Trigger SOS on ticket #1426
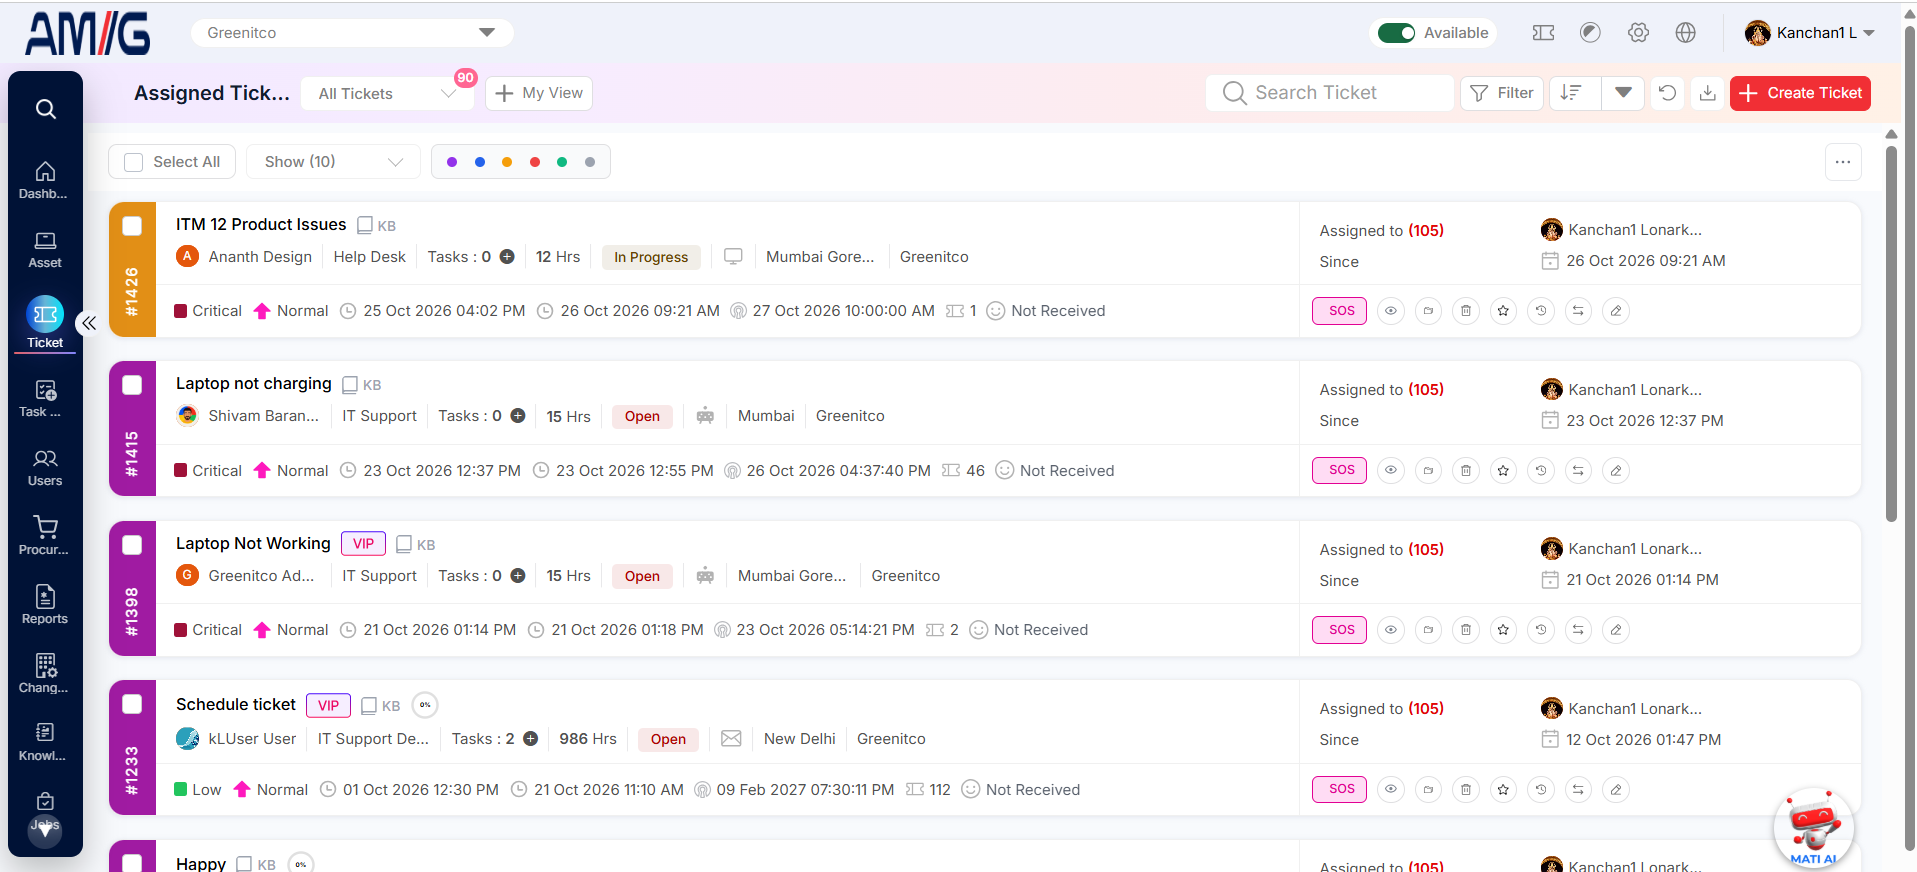 point(1339,311)
